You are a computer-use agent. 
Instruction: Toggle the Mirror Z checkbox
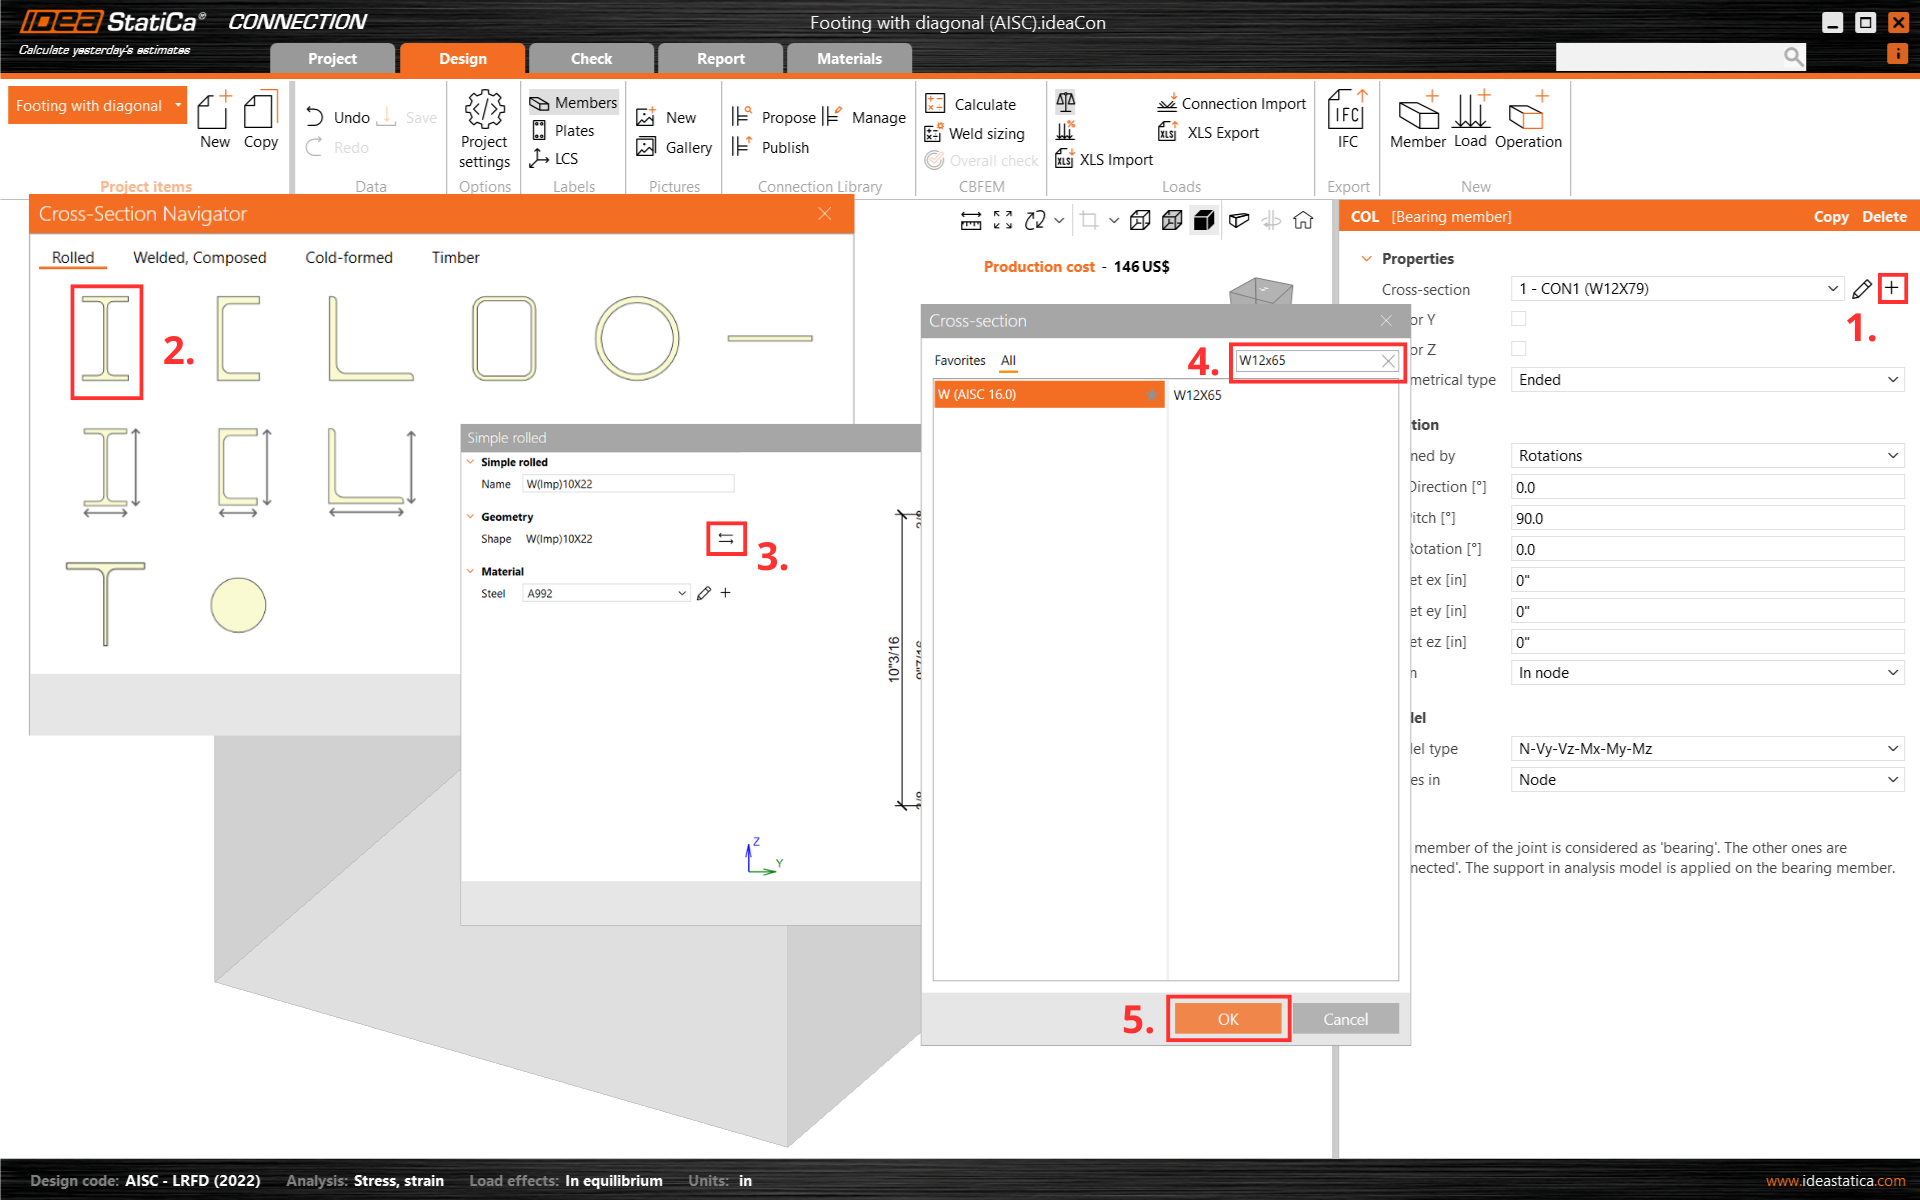pos(1518,349)
